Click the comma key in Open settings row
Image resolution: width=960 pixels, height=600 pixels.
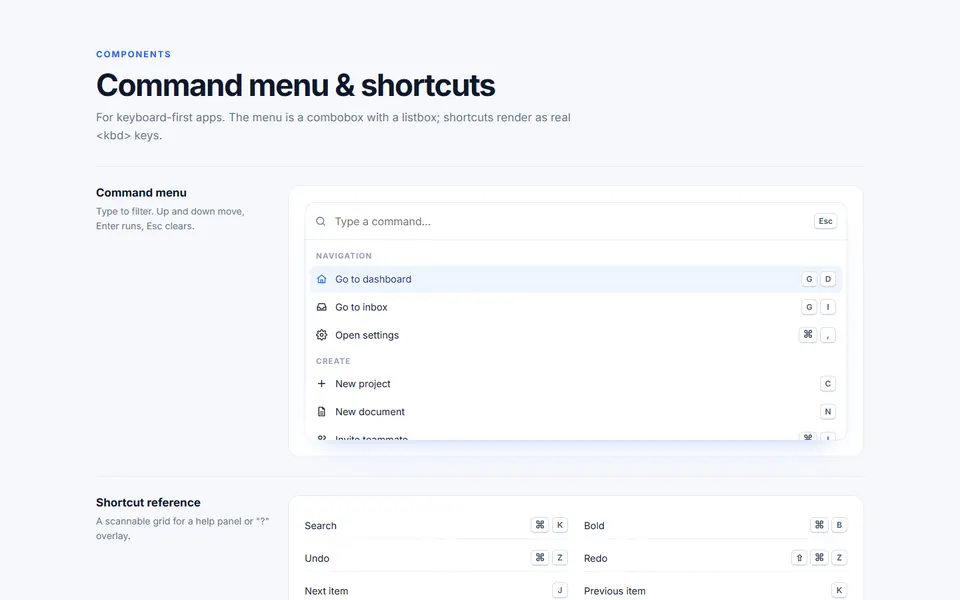click(828, 335)
